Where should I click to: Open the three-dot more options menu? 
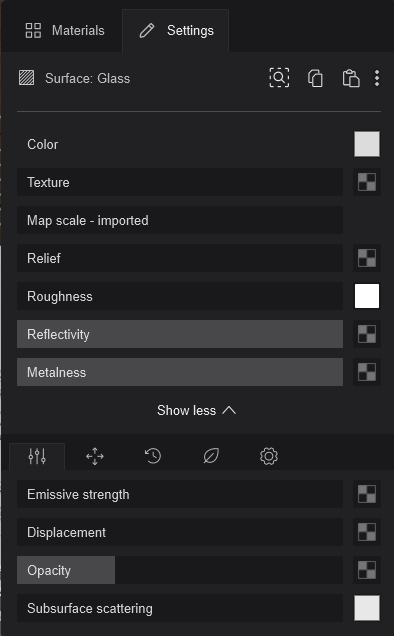[x=377, y=78]
